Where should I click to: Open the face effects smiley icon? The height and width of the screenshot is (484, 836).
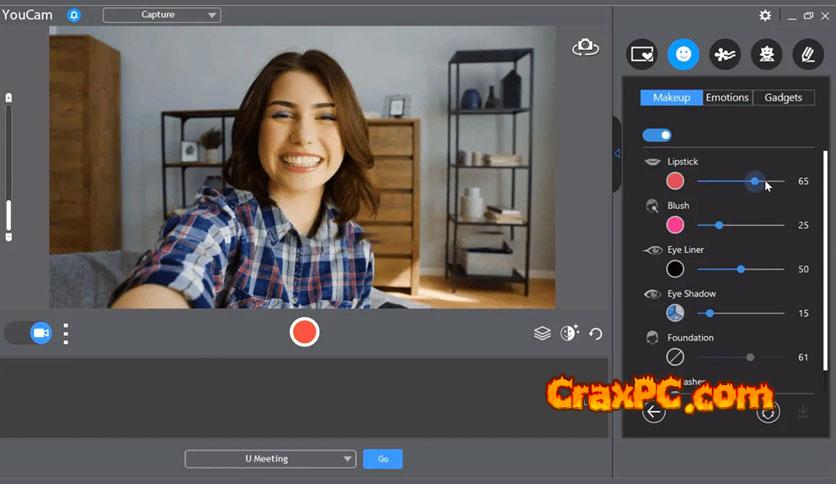pos(683,54)
